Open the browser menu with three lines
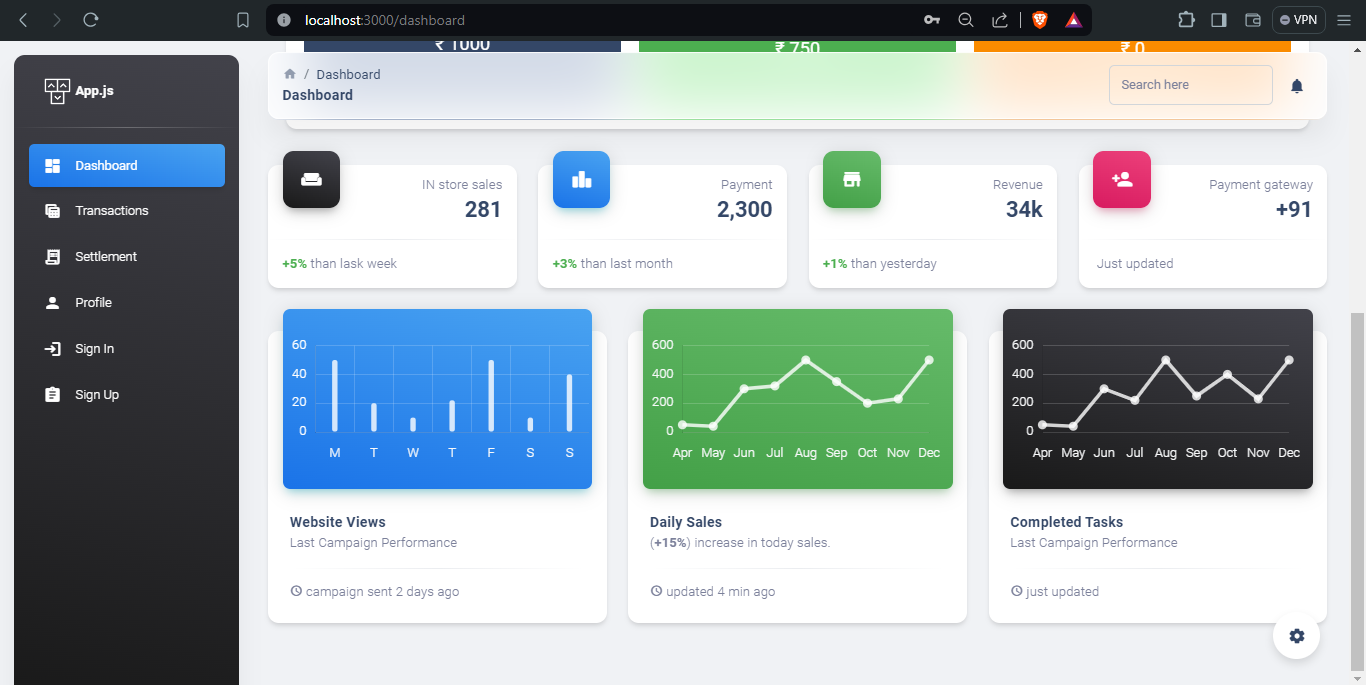The height and width of the screenshot is (685, 1366). [1344, 19]
